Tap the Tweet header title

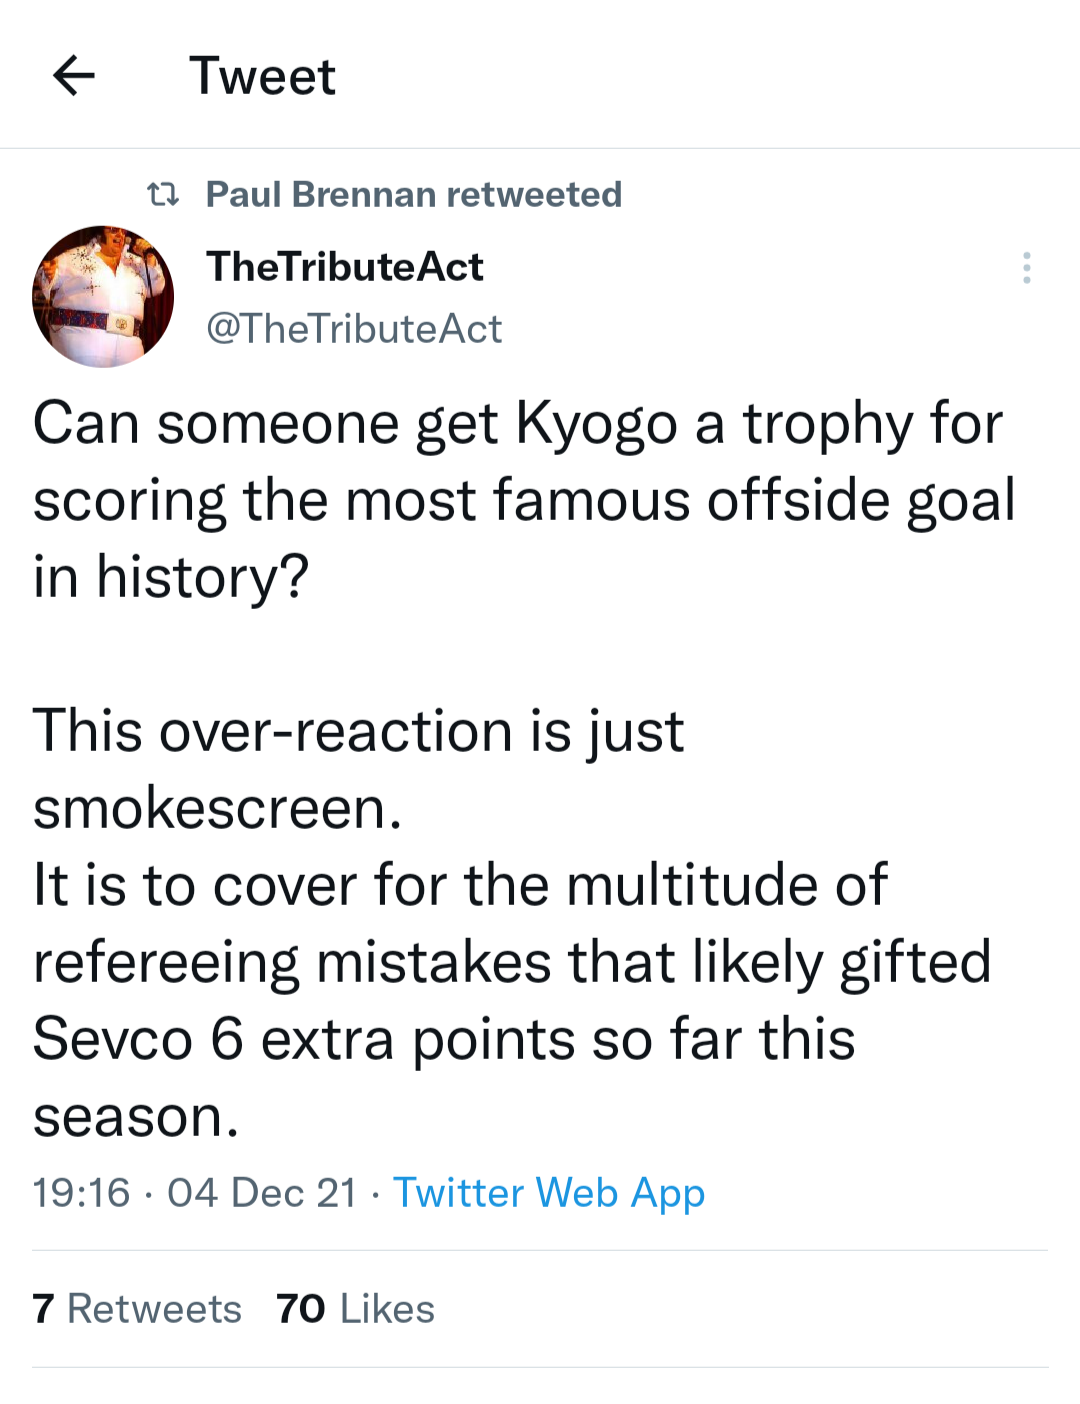tap(262, 76)
